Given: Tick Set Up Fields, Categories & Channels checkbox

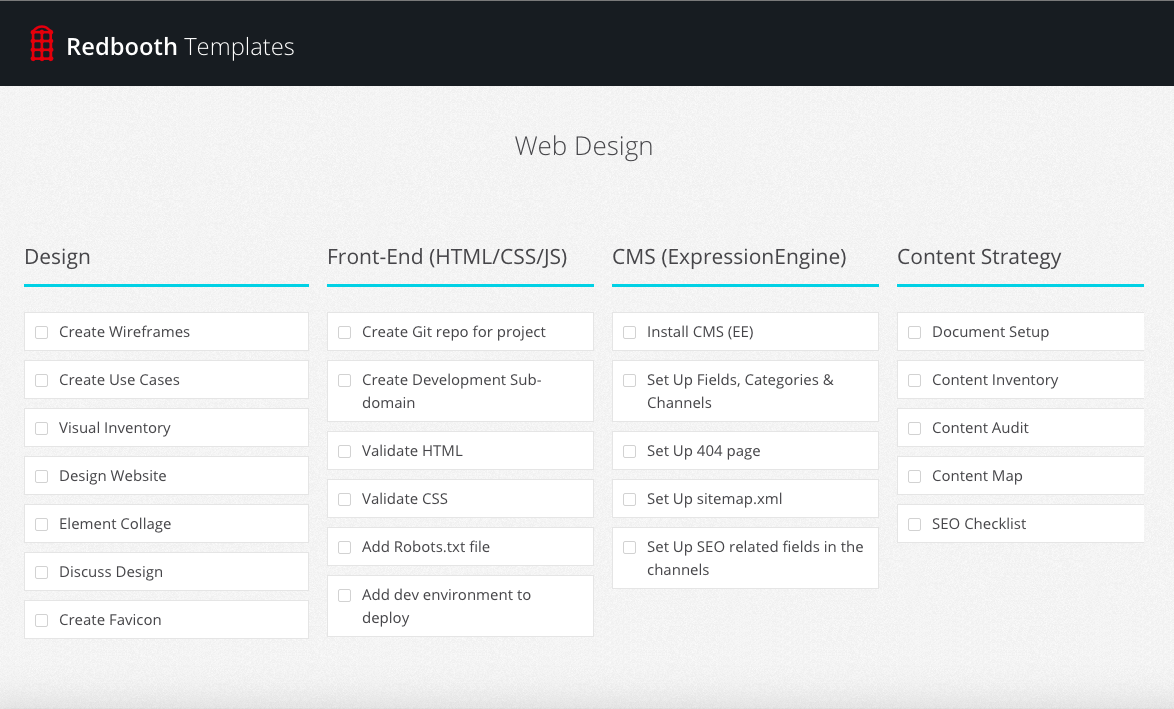Looking at the screenshot, I should tap(630, 380).
